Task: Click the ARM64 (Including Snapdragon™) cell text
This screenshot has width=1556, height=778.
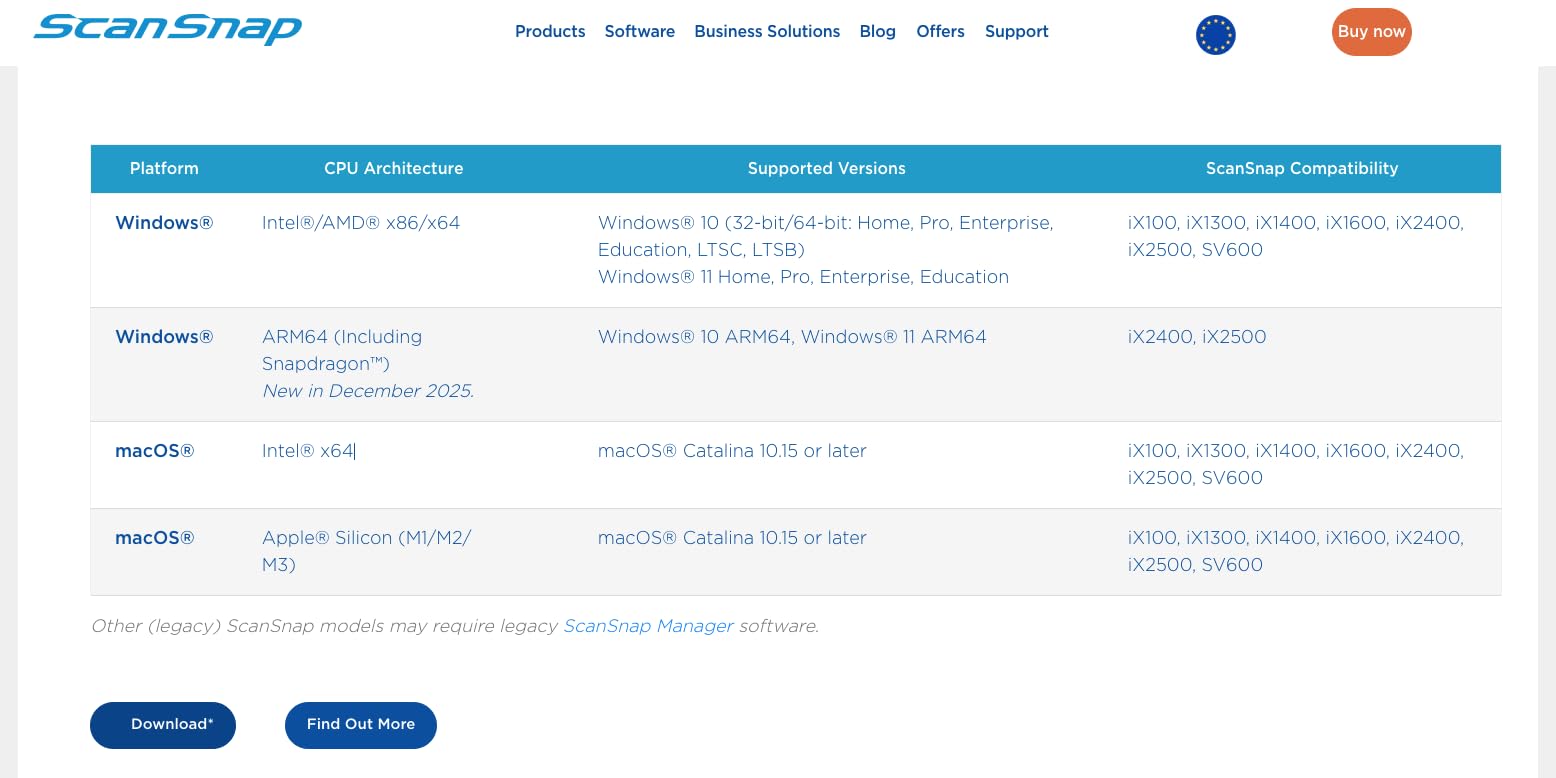Action: point(342,350)
